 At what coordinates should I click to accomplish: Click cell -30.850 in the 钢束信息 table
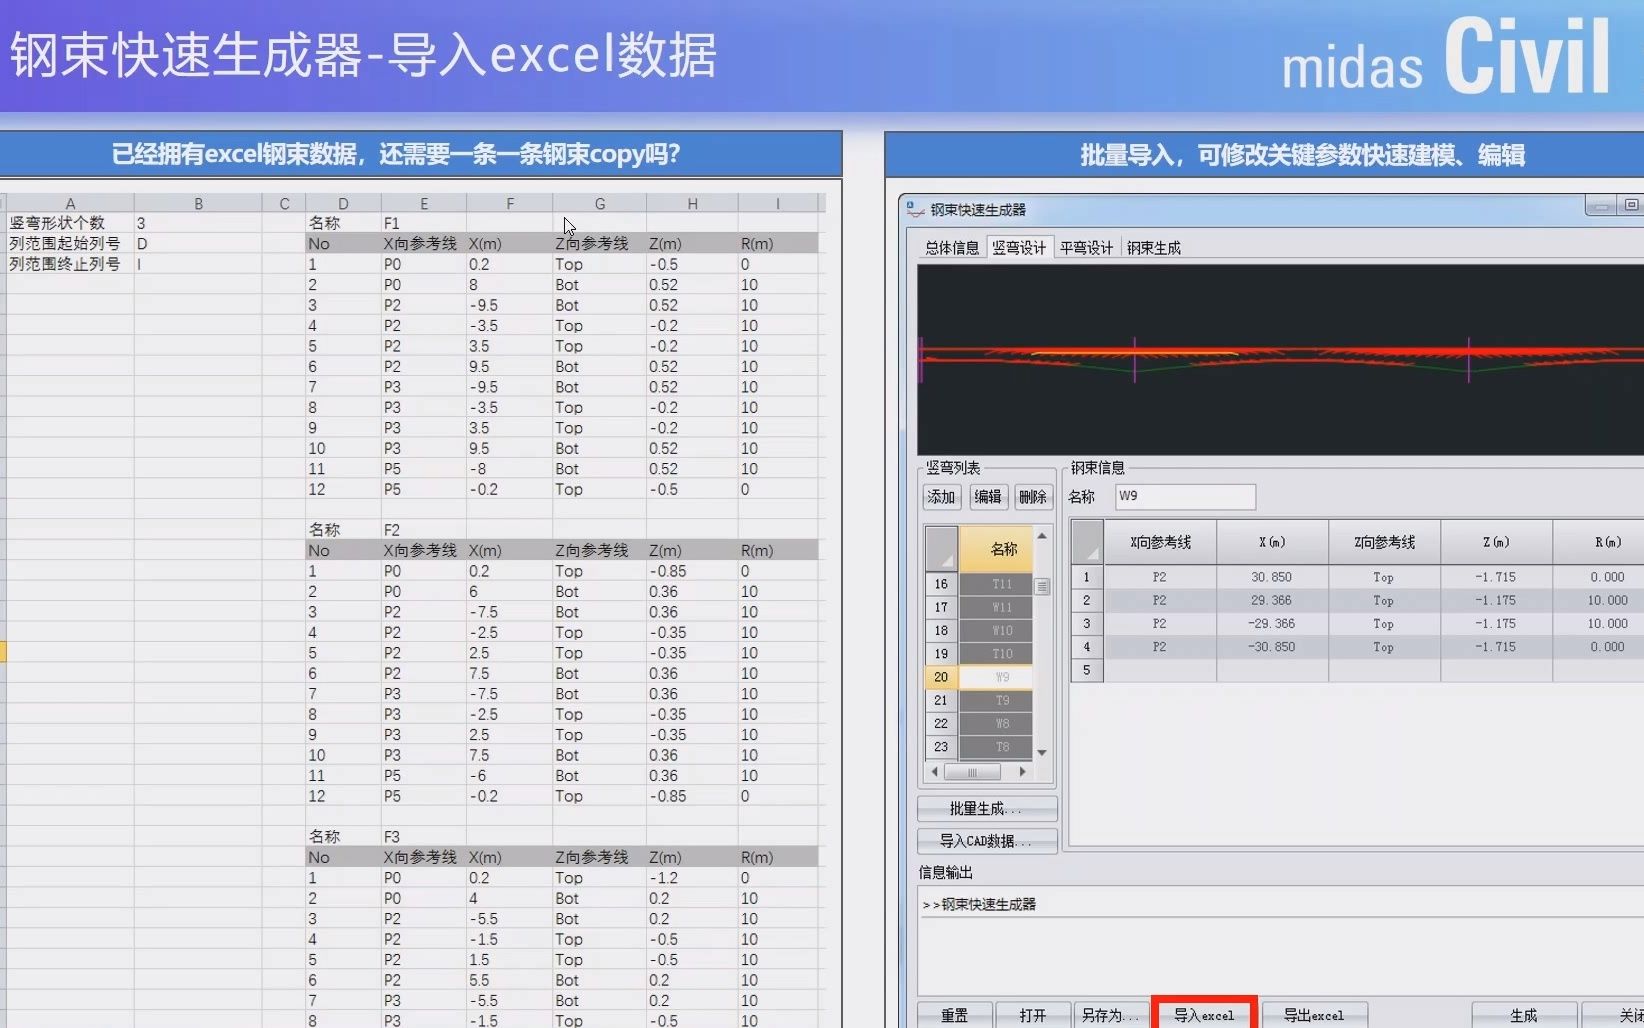(1272, 647)
